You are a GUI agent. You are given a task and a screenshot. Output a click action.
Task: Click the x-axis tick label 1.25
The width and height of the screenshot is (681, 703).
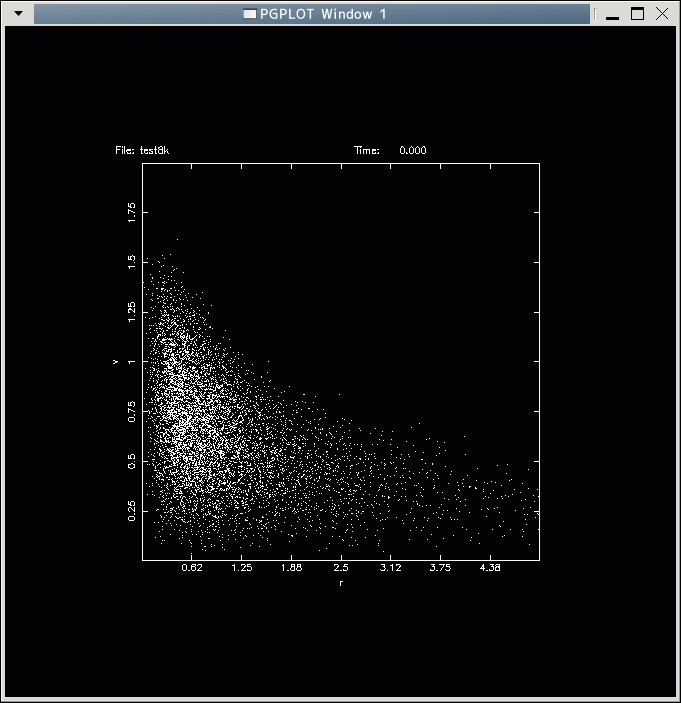[x=241, y=568]
